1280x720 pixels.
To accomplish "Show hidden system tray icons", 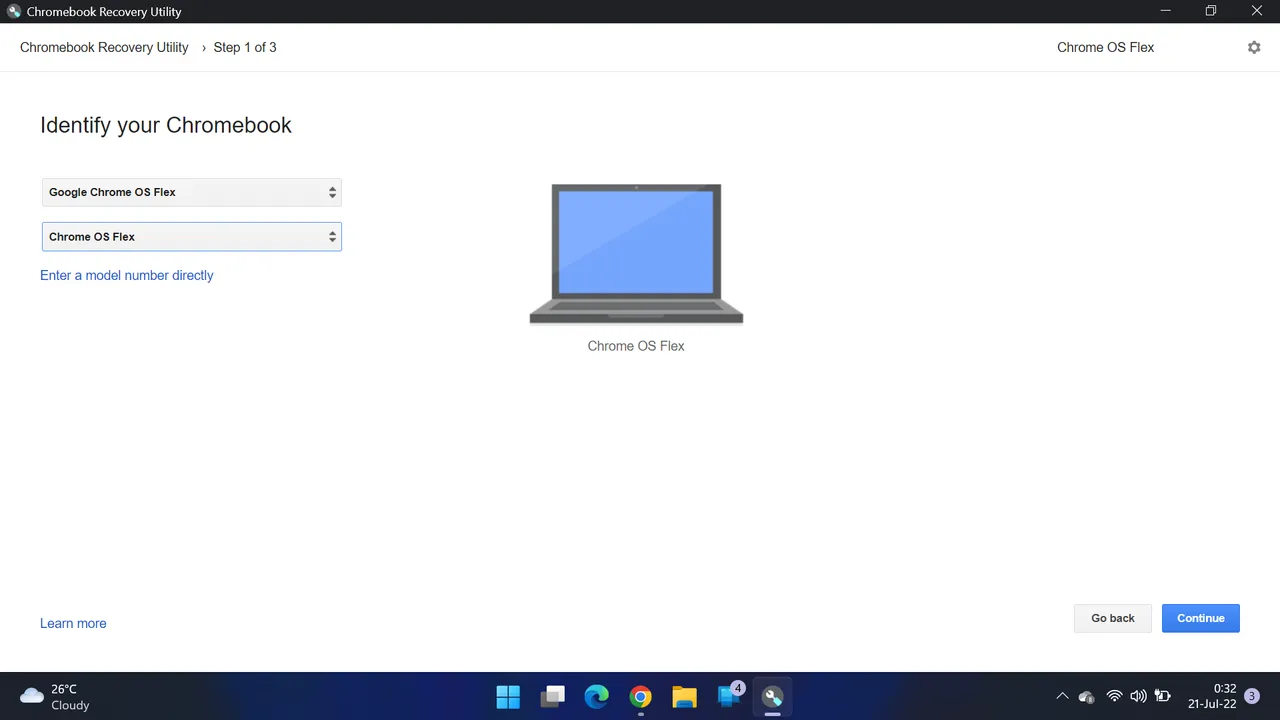I will pos(1062,696).
